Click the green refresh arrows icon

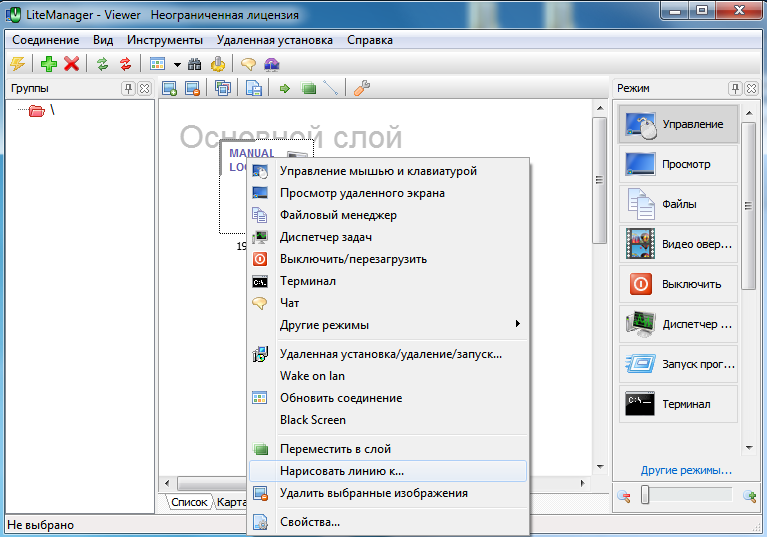102,64
